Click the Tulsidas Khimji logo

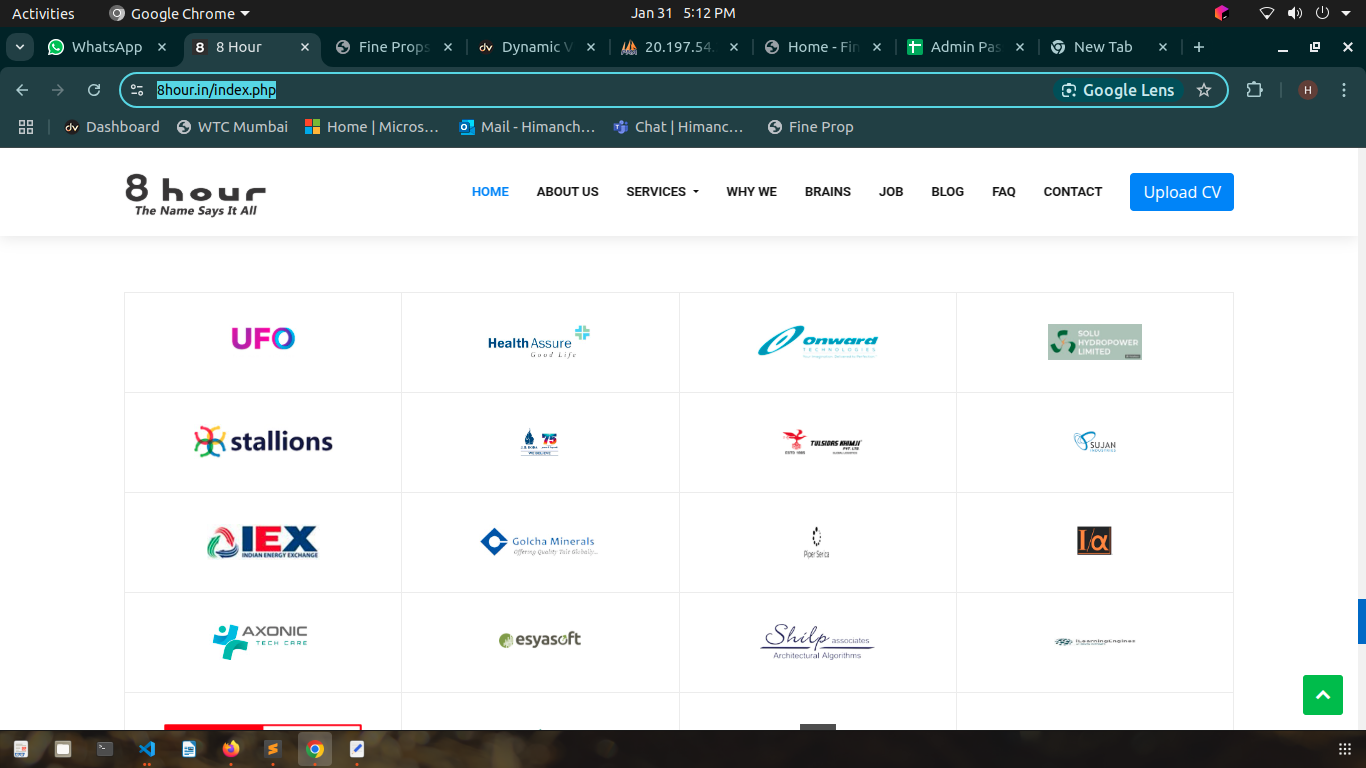point(822,442)
